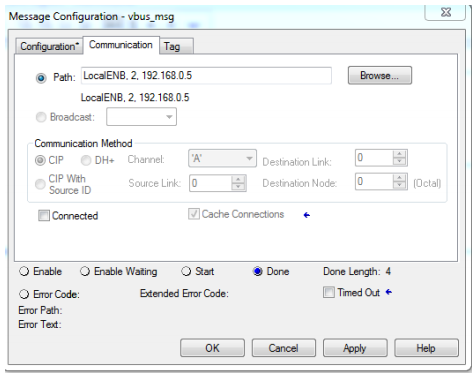
Task: Switch to the Configuration tab
Action: click(x=49, y=46)
